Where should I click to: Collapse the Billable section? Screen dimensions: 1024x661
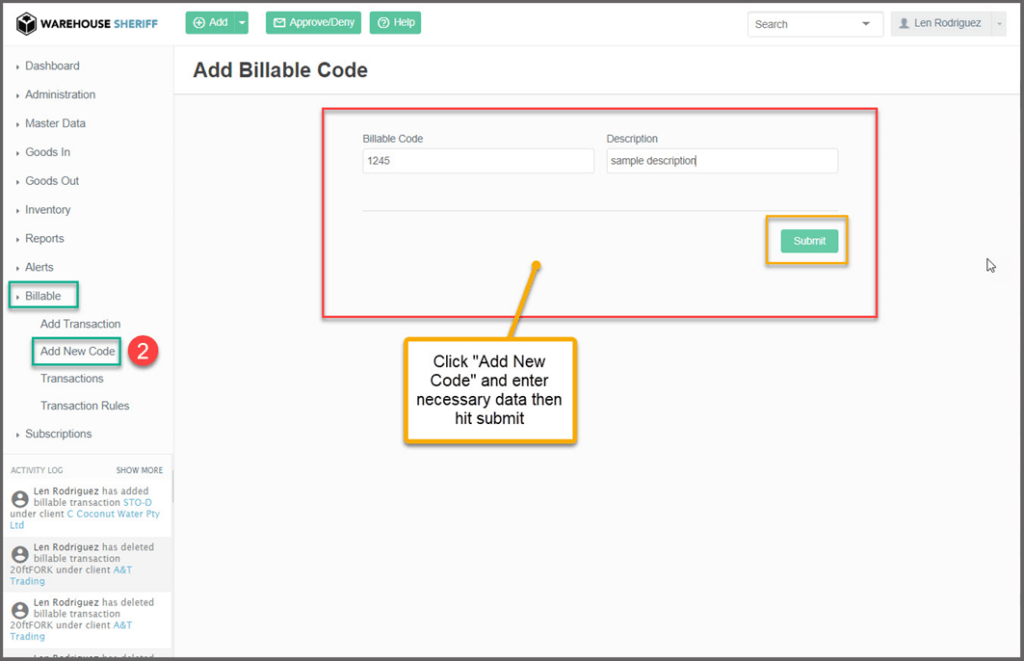(43, 296)
